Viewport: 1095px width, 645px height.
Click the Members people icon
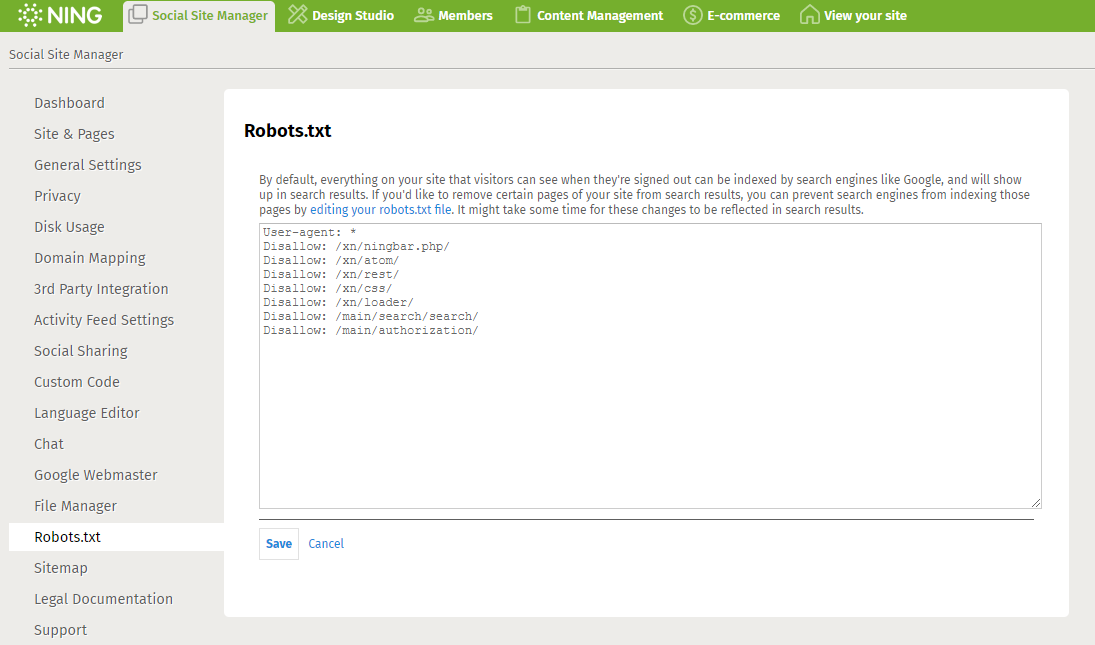click(x=423, y=15)
